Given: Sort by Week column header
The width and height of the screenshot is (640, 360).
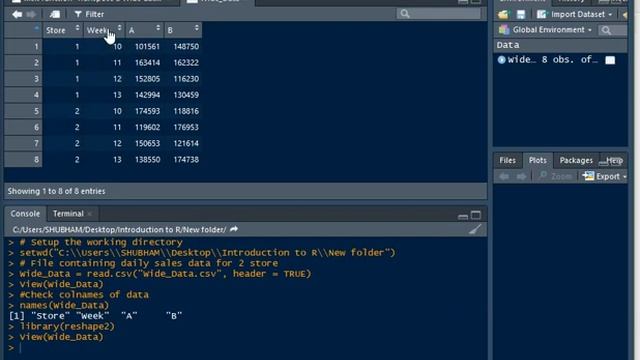Looking at the screenshot, I should click(104, 30).
